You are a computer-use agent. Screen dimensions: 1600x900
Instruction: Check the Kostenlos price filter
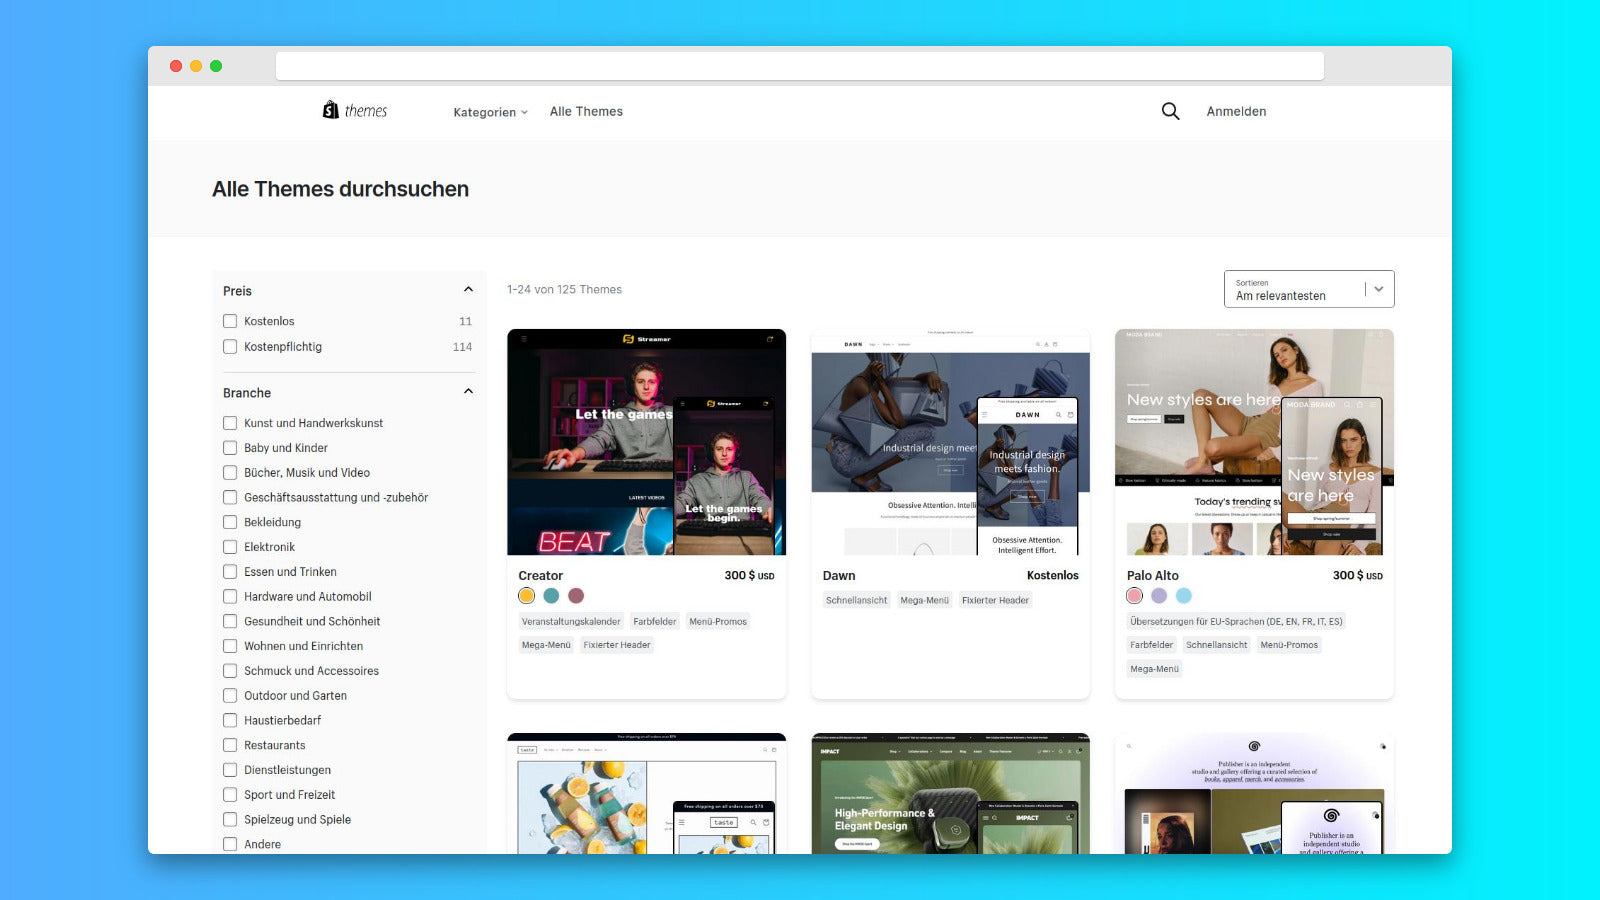pos(230,321)
